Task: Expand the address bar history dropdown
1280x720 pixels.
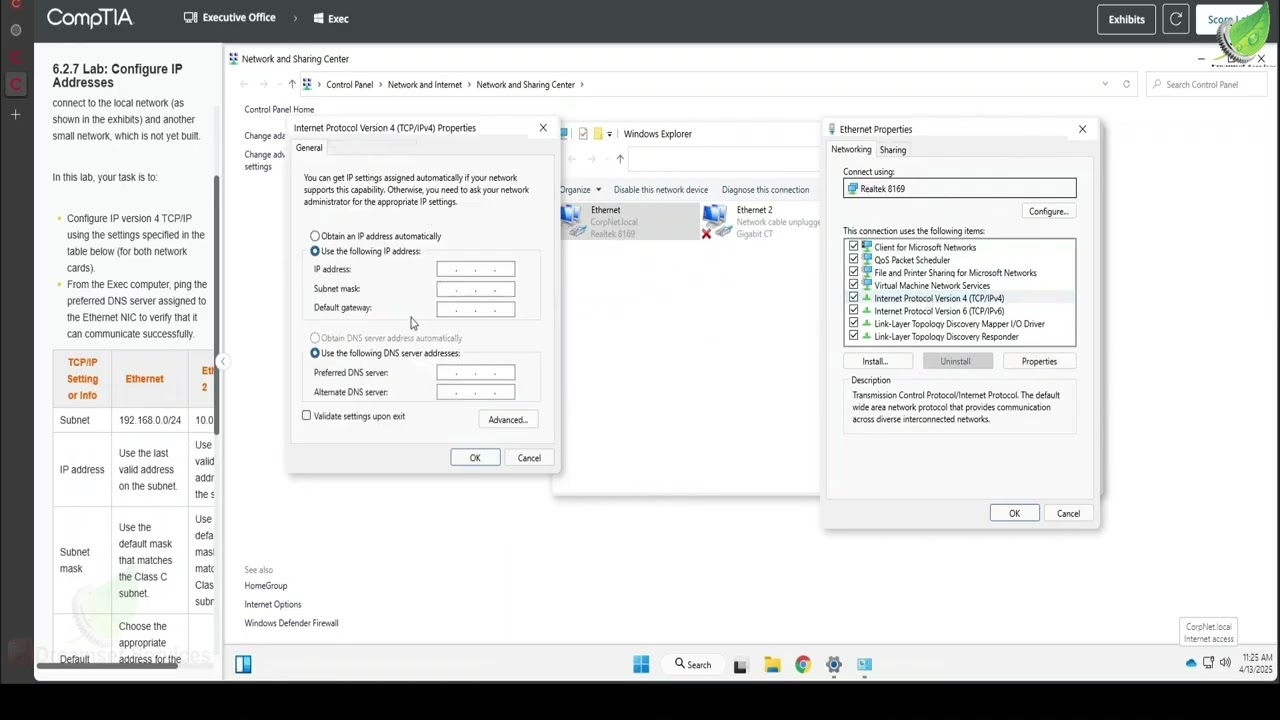Action: (1105, 84)
